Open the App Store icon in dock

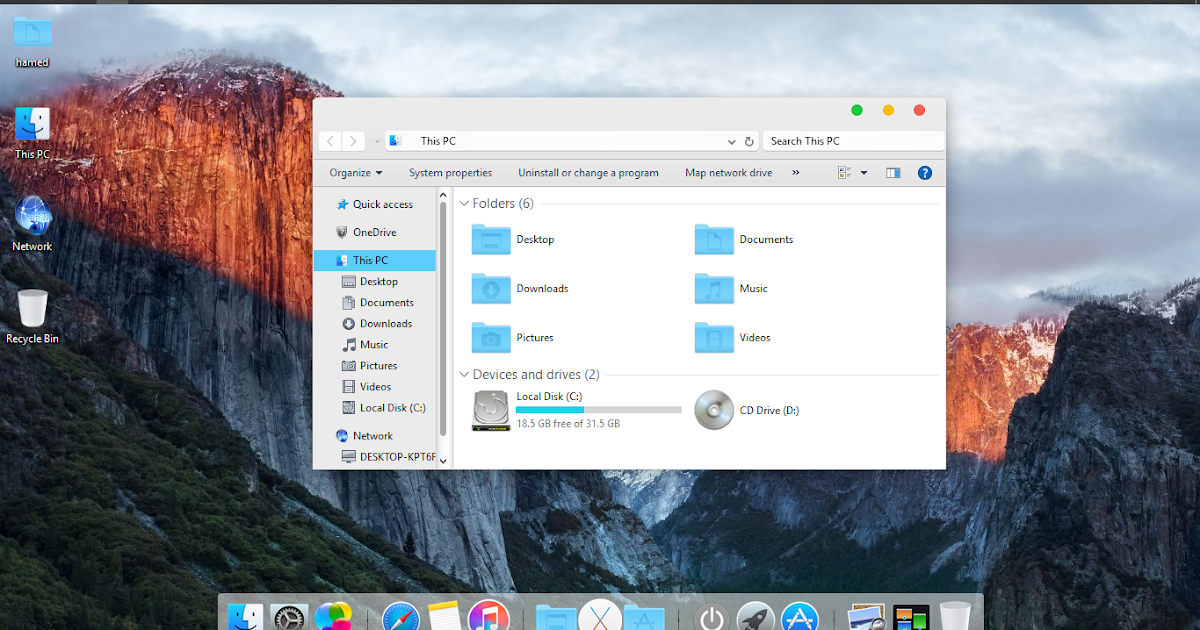pyautogui.click(x=800, y=617)
